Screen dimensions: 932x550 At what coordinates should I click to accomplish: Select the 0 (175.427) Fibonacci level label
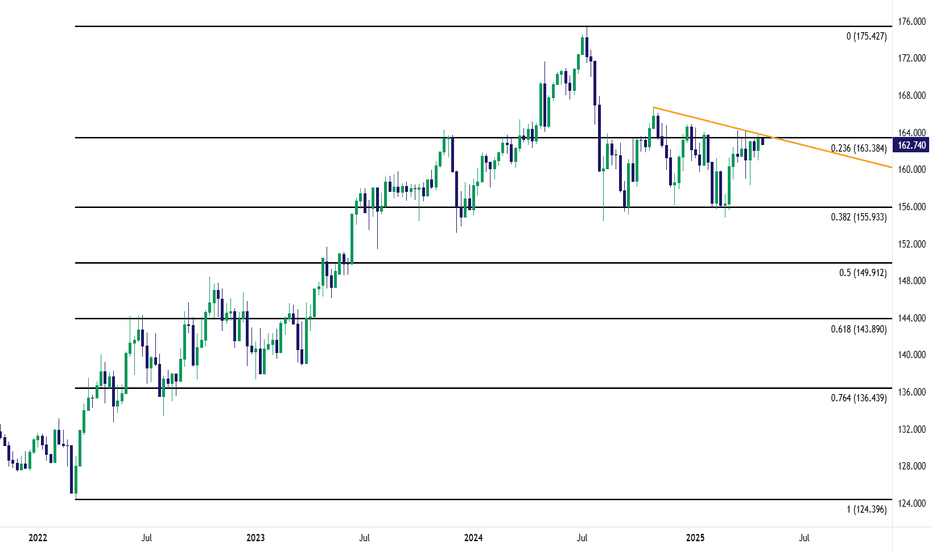click(866, 37)
